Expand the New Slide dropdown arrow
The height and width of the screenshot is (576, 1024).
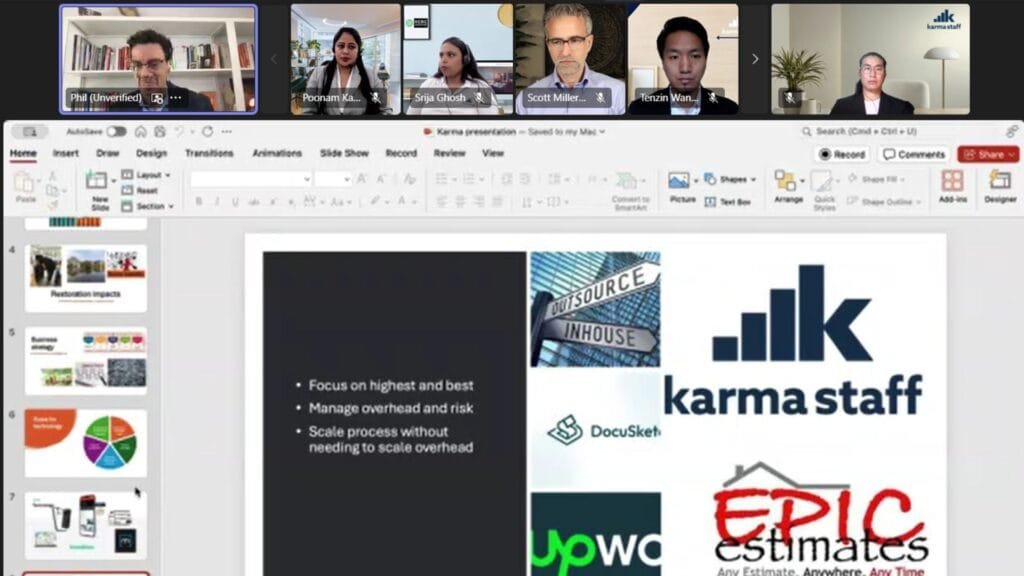(x=114, y=181)
